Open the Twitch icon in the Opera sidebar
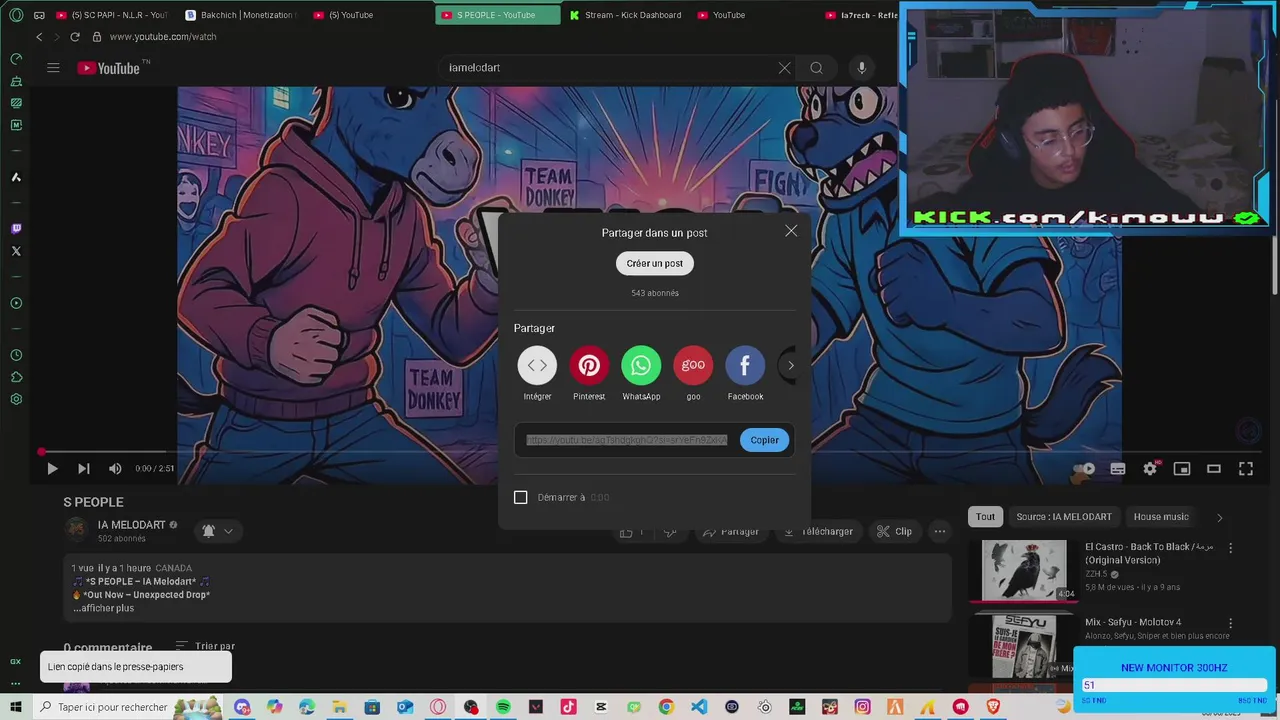 [16, 228]
